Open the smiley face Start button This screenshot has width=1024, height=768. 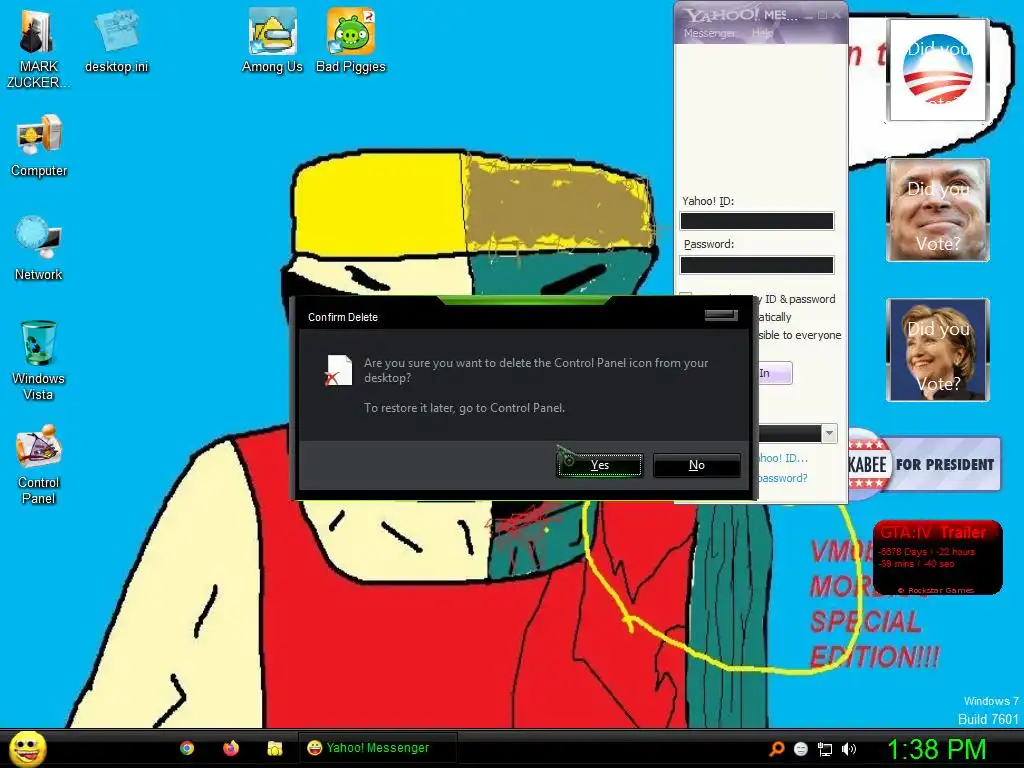[28, 748]
